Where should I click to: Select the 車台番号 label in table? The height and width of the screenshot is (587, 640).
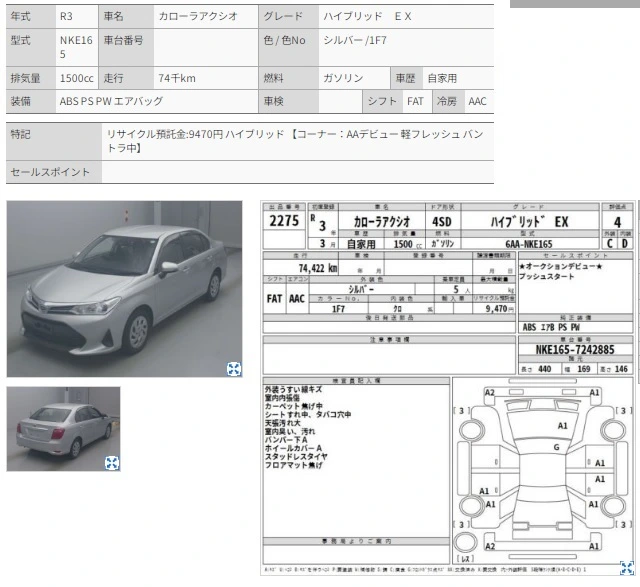123,40
